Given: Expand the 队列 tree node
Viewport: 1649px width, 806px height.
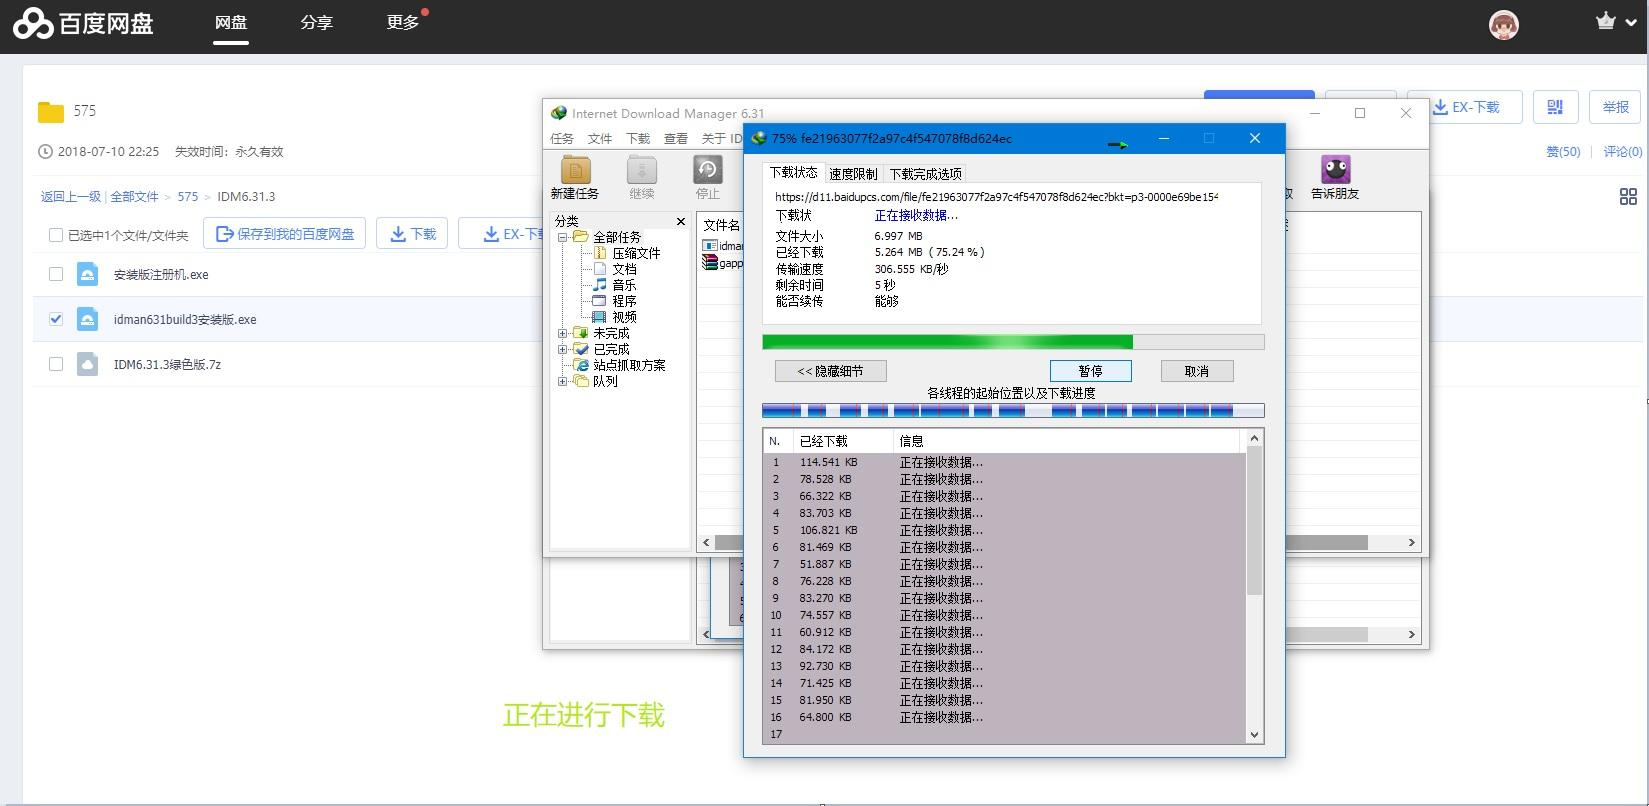Looking at the screenshot, I should pyautogui.click(x=562, y=381).
